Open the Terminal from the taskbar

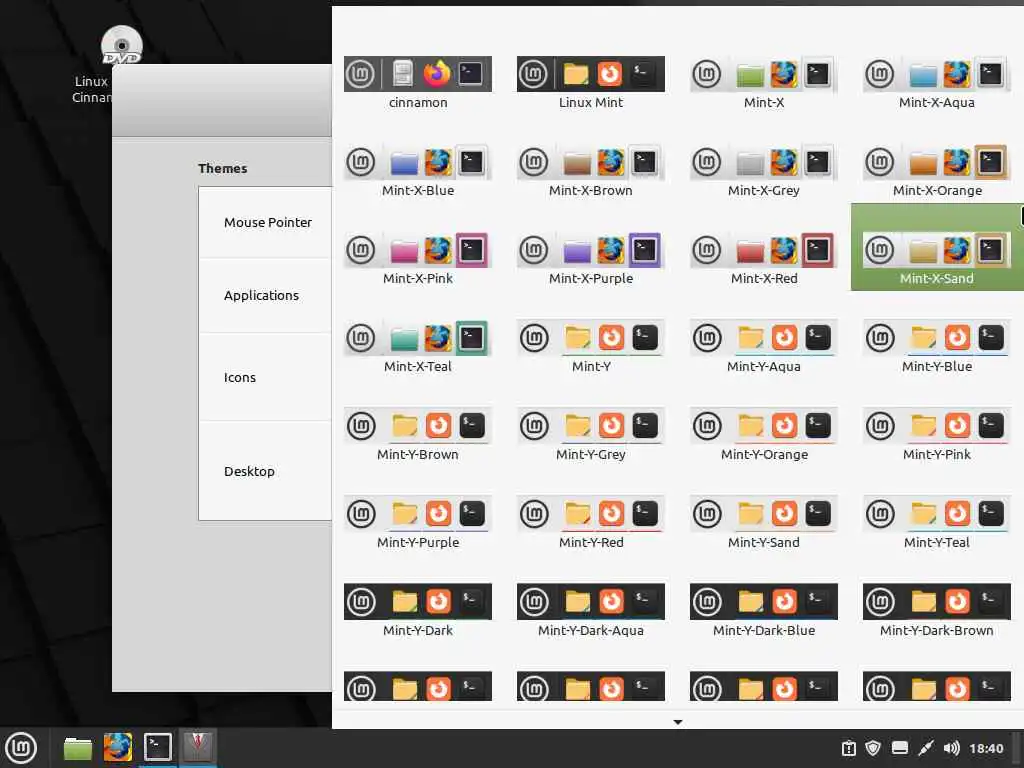coord(157,748)
